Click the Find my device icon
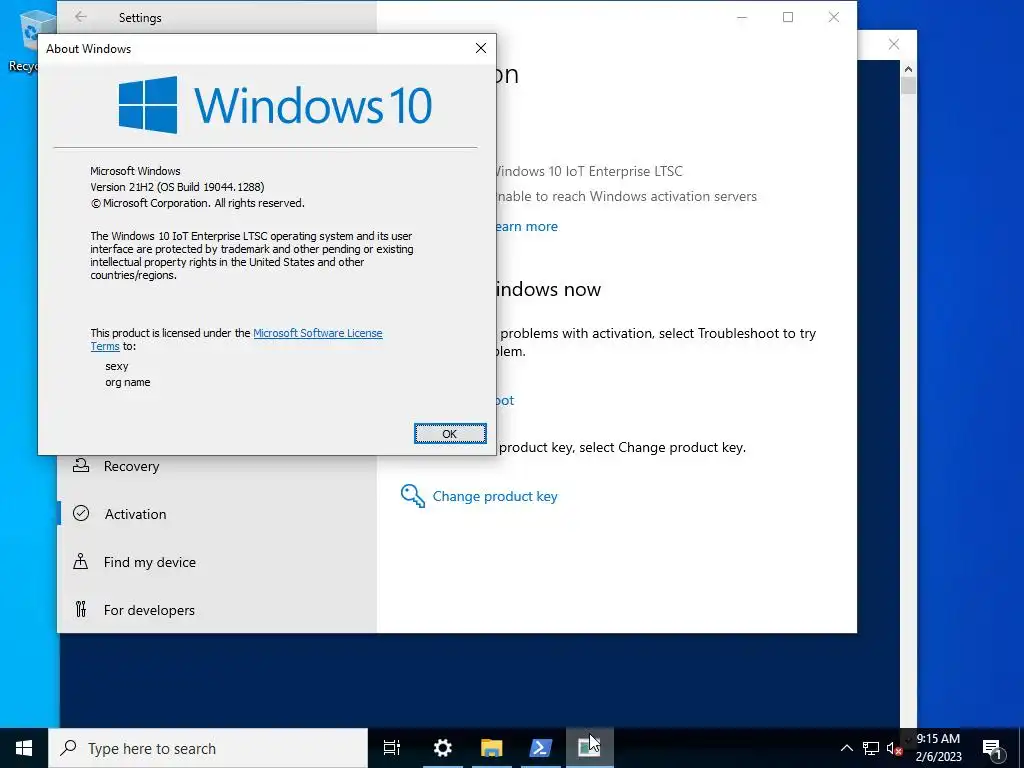Screen dimensions: 1024x768 tap(80, 562)
